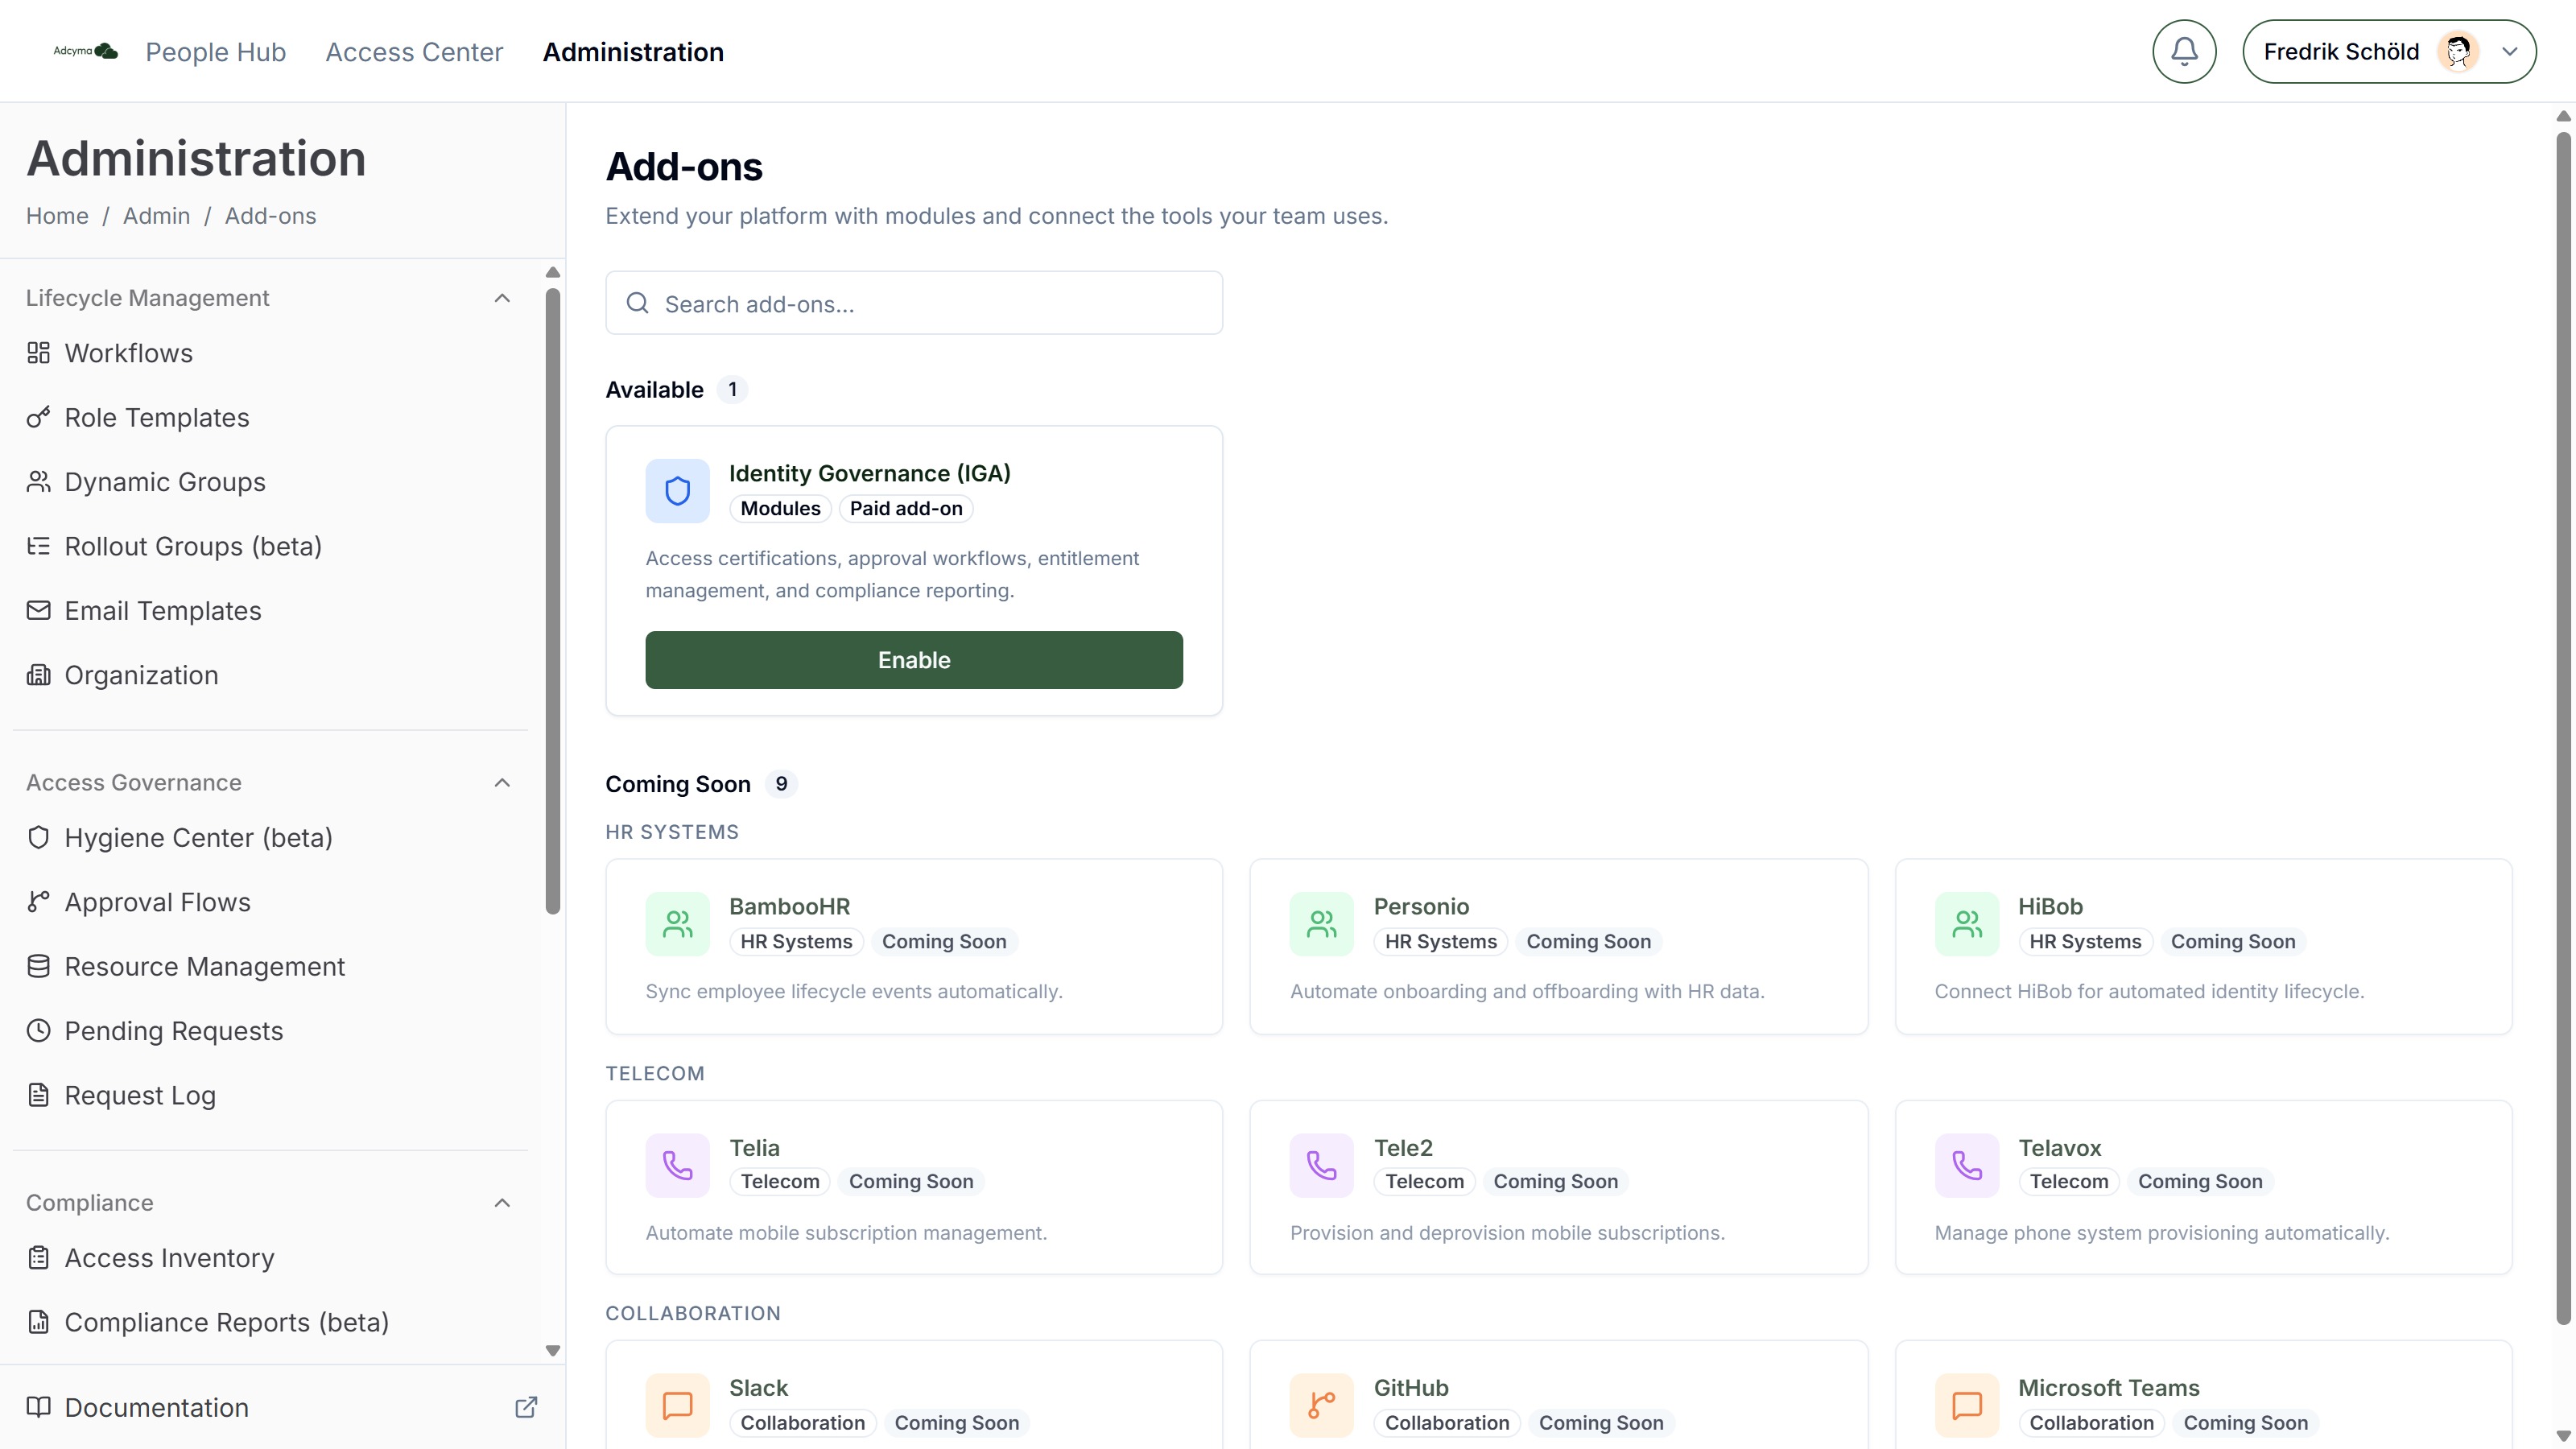Open the Fredrik Schöld user dropdown arrow

[x=2509, y=51]
